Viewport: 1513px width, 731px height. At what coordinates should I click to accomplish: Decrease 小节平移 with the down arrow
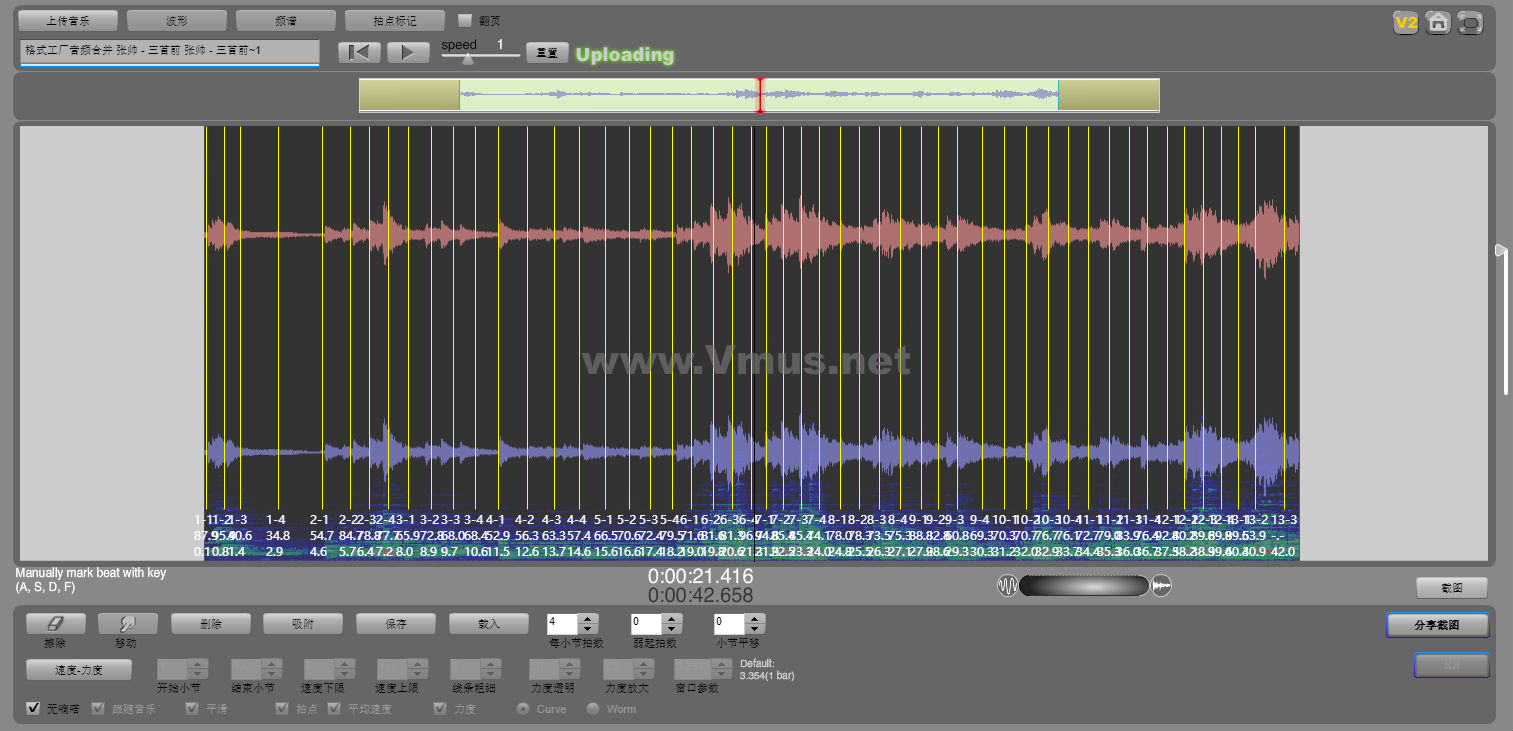click(755, 630)
